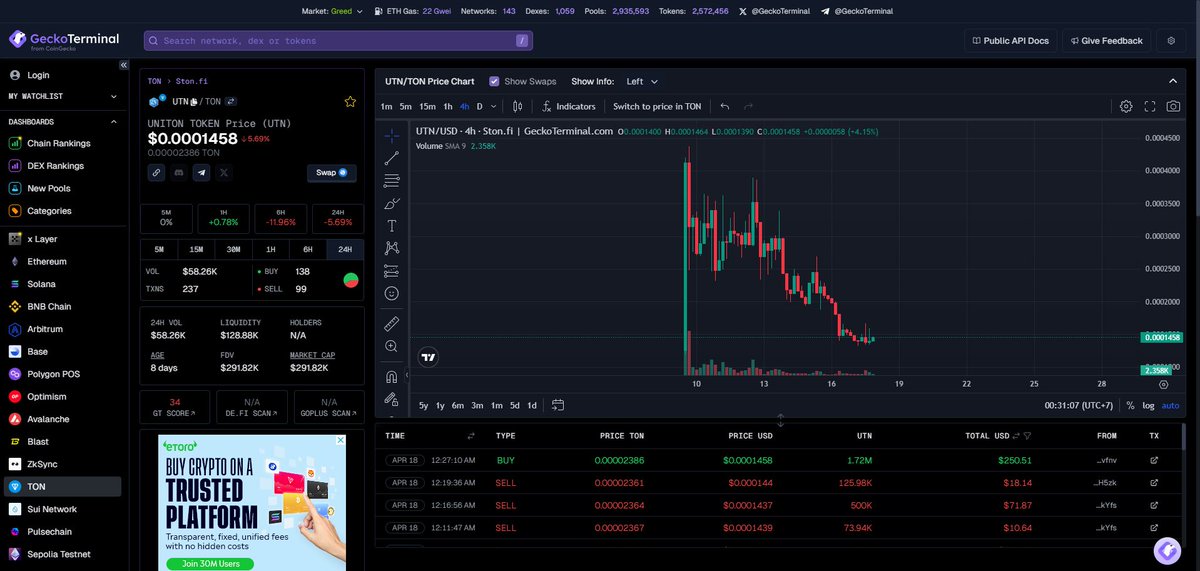1200x571 pixels.
Task: Open chart settings gear
Action: coord(1126,106)
